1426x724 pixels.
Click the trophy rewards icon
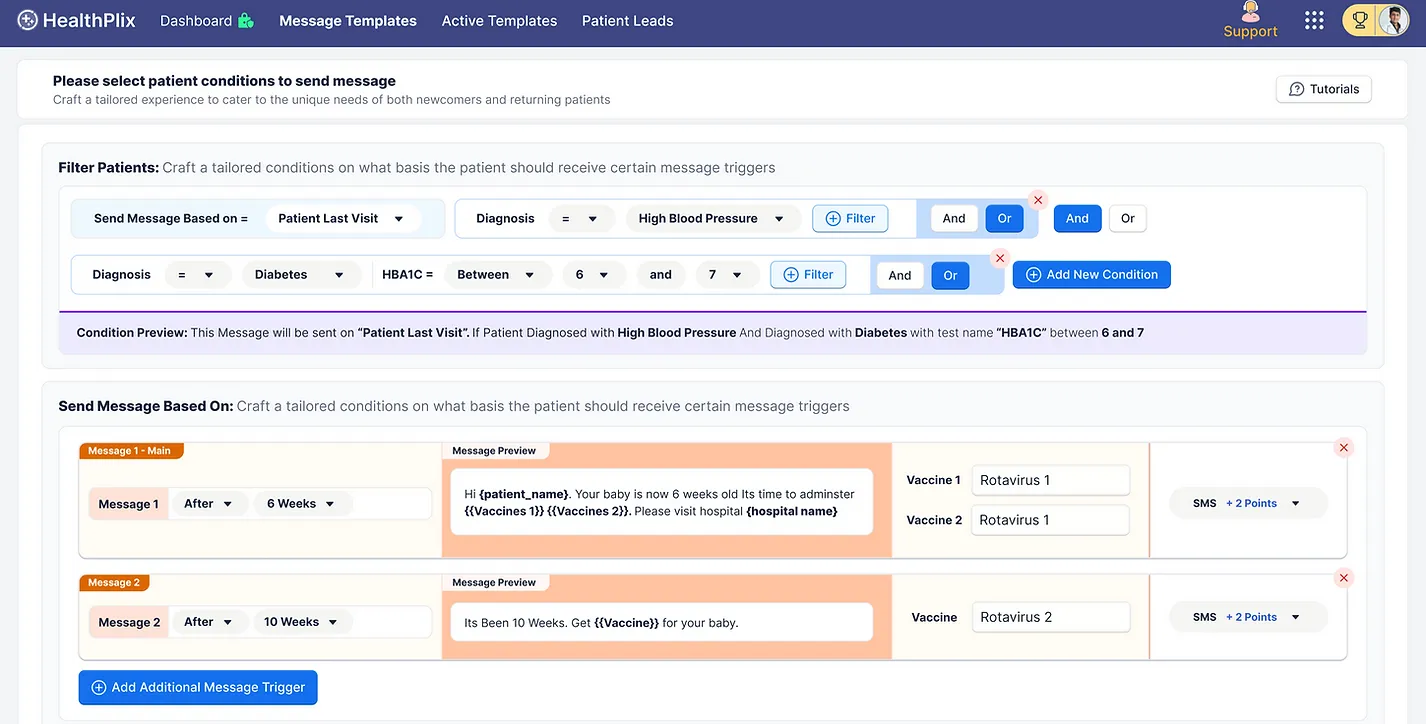tap(1360, 20)
